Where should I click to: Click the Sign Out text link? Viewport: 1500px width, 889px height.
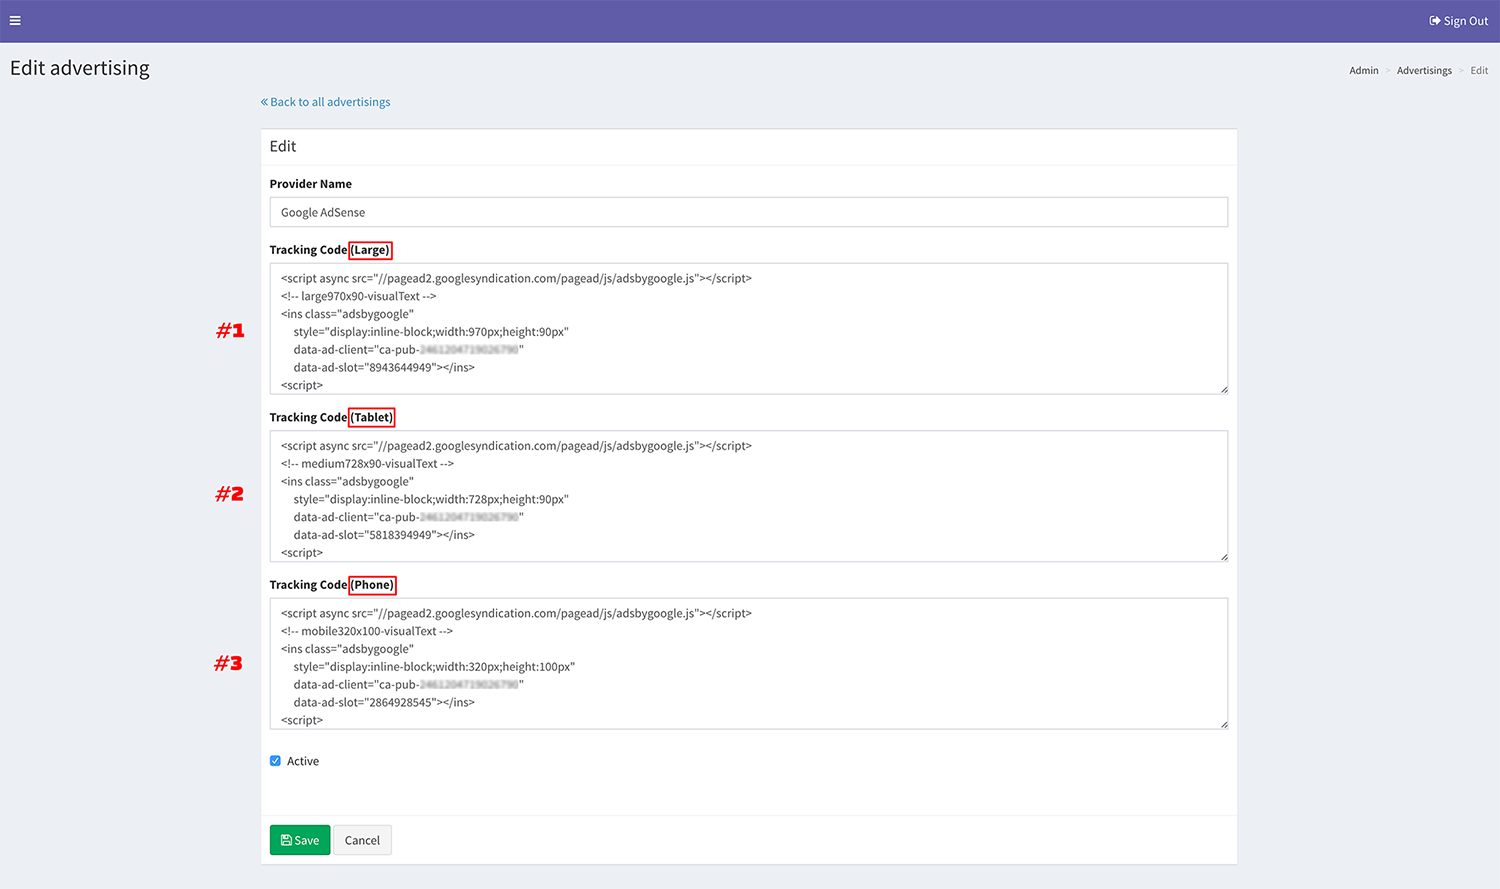coord(1465,21)
